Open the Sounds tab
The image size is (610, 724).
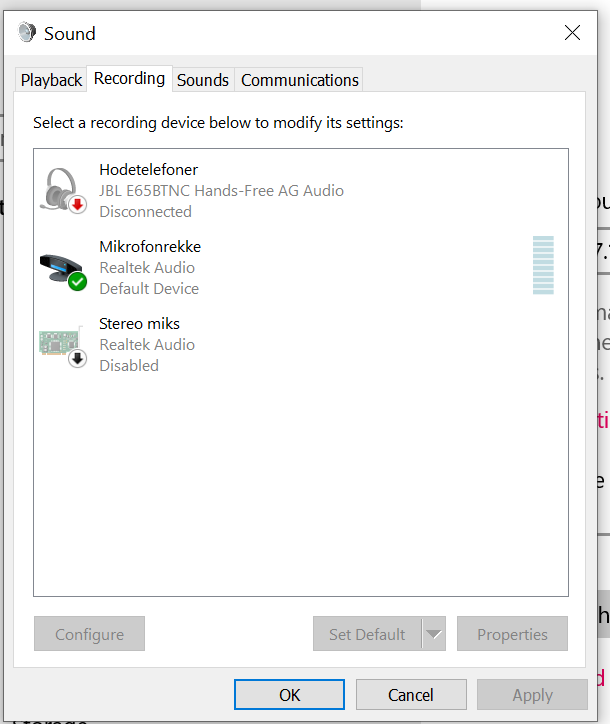point(203,80)
